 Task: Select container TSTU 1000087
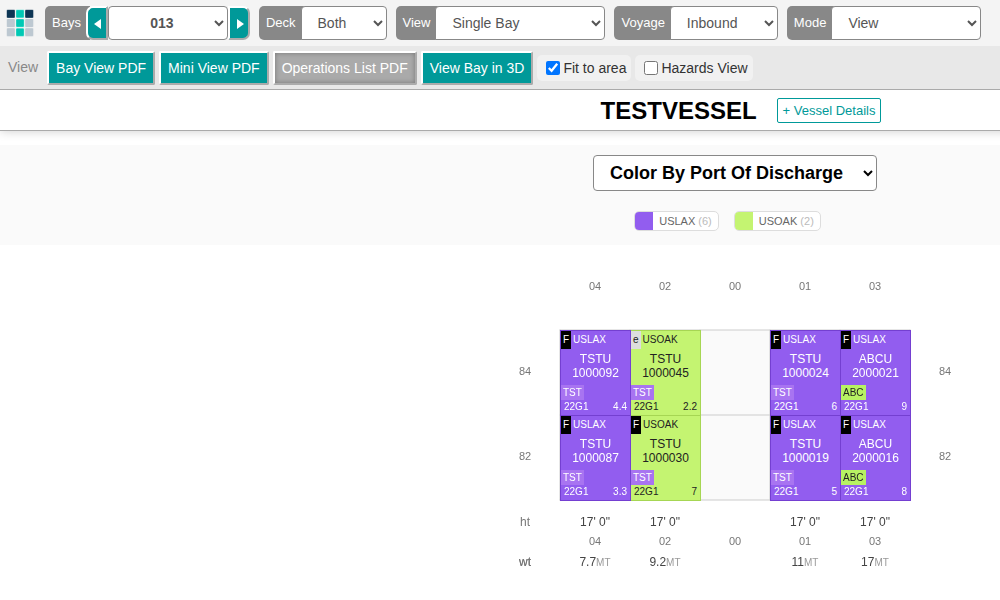click(595, 458)
